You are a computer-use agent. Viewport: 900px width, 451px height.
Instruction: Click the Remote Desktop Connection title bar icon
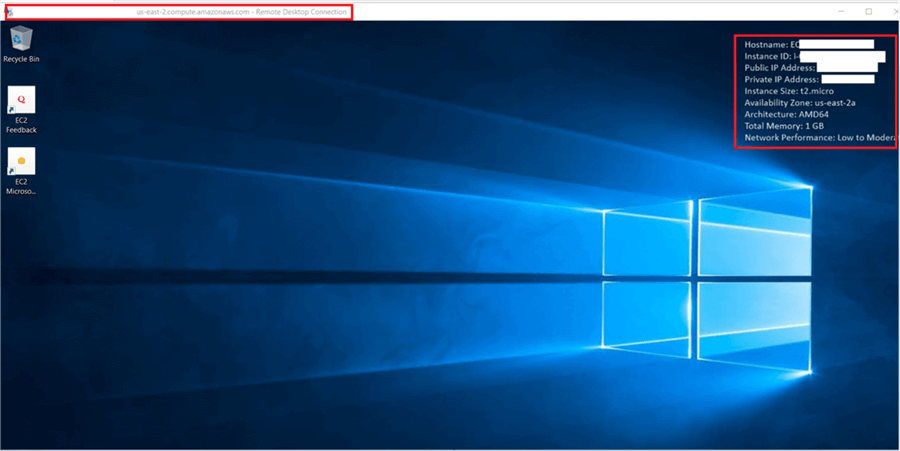point(9,11)
